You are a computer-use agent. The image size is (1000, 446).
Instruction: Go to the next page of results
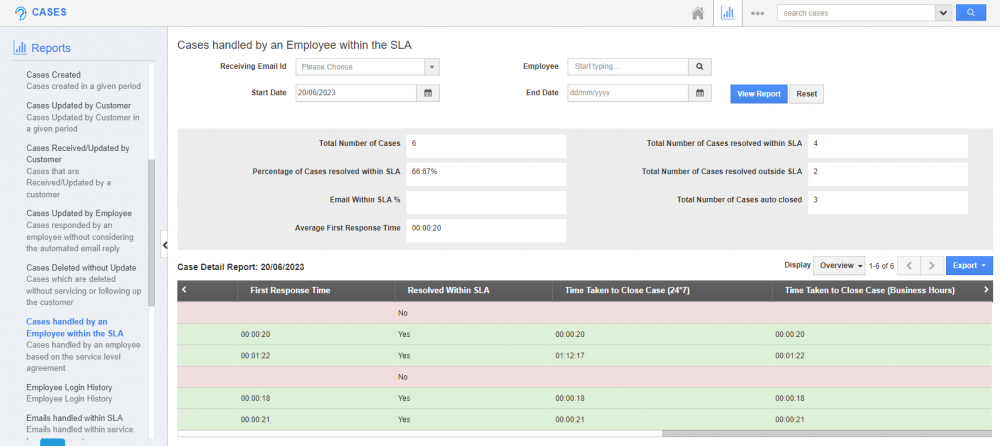coord(931,266)
